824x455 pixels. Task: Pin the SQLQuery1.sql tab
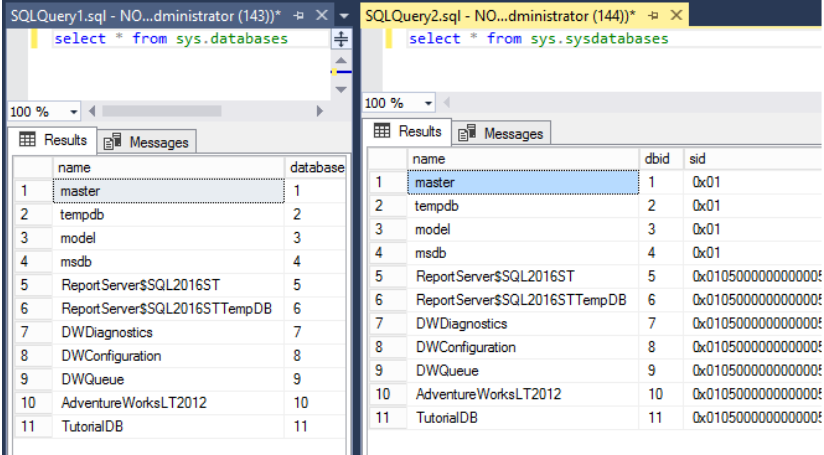[x=299, y=16]
